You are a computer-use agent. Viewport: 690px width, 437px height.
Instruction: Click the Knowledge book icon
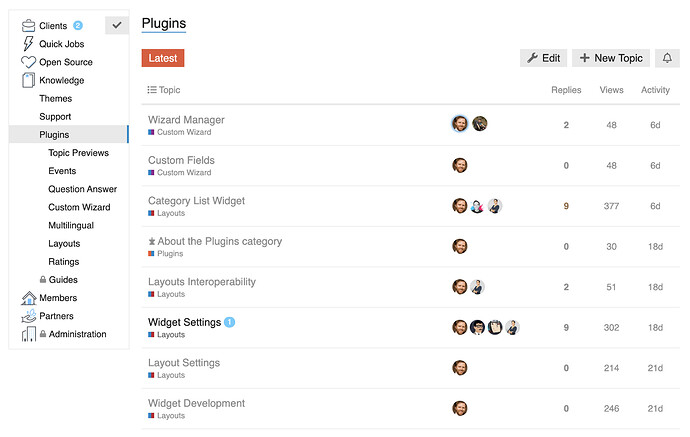pyautogui.click(x=28, y=80)
